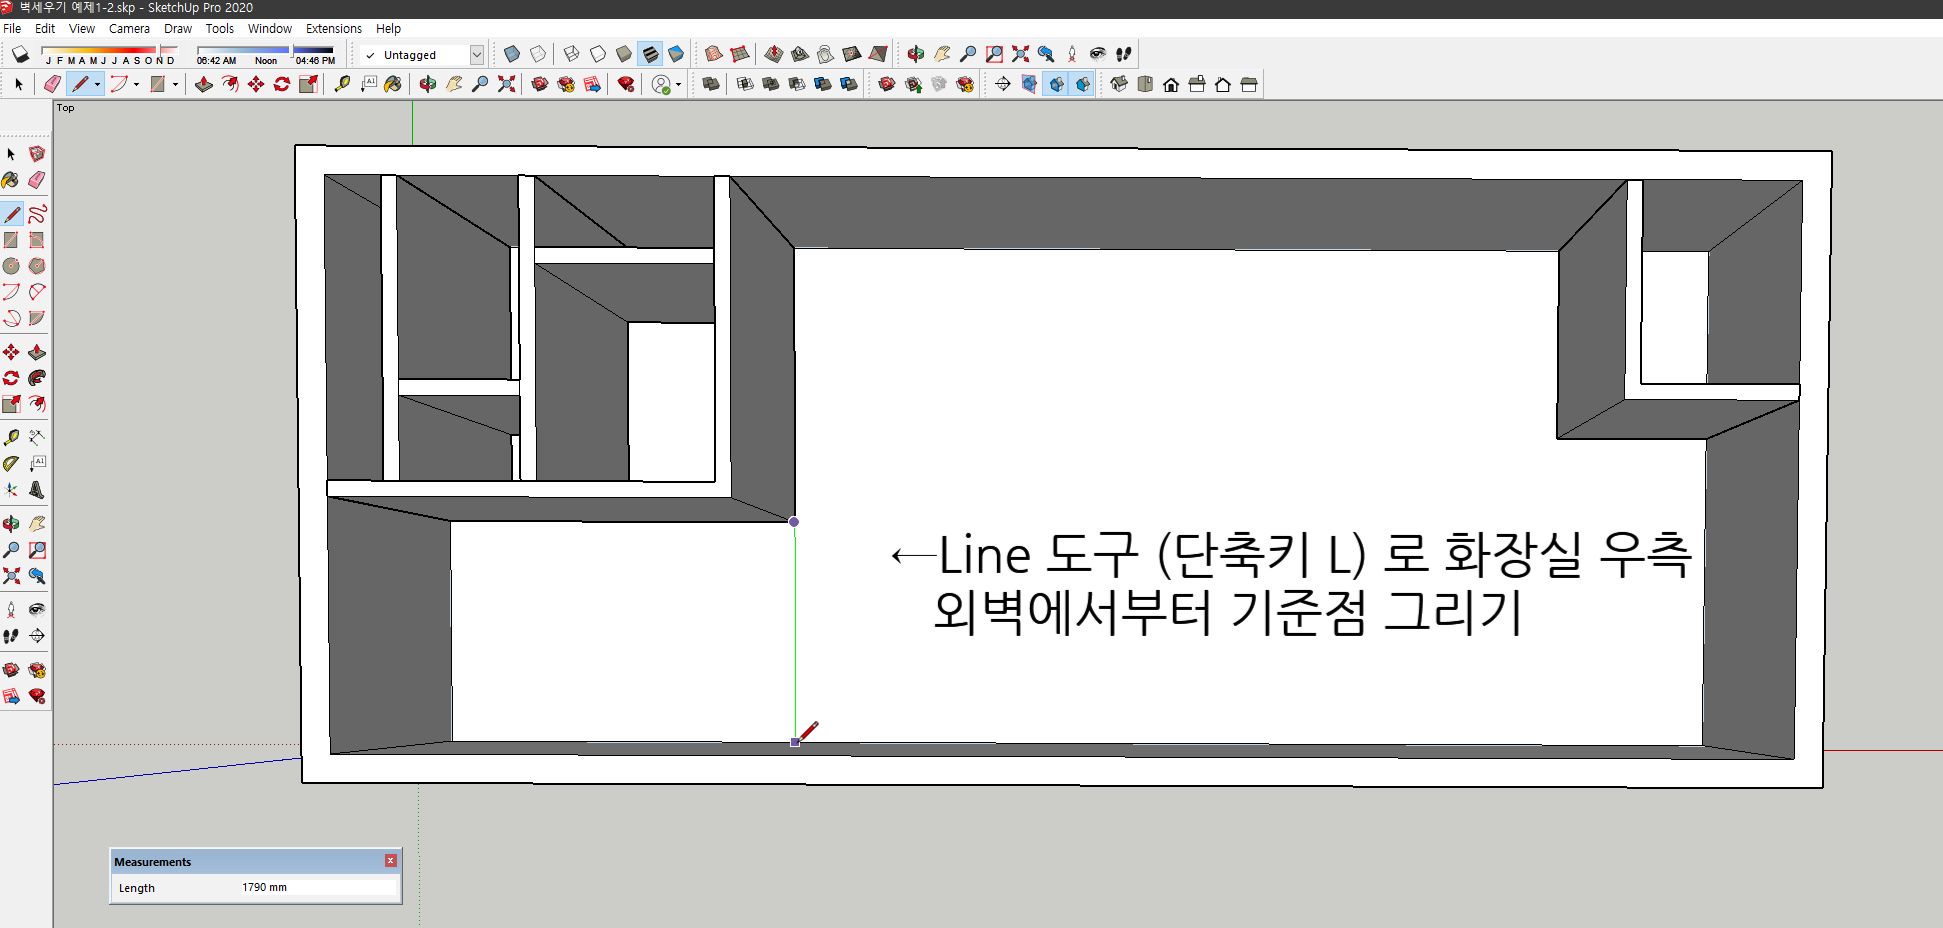Open the sign-in account dropdown
Viewport: 1943px width, 928px height.
coord(676,84)
